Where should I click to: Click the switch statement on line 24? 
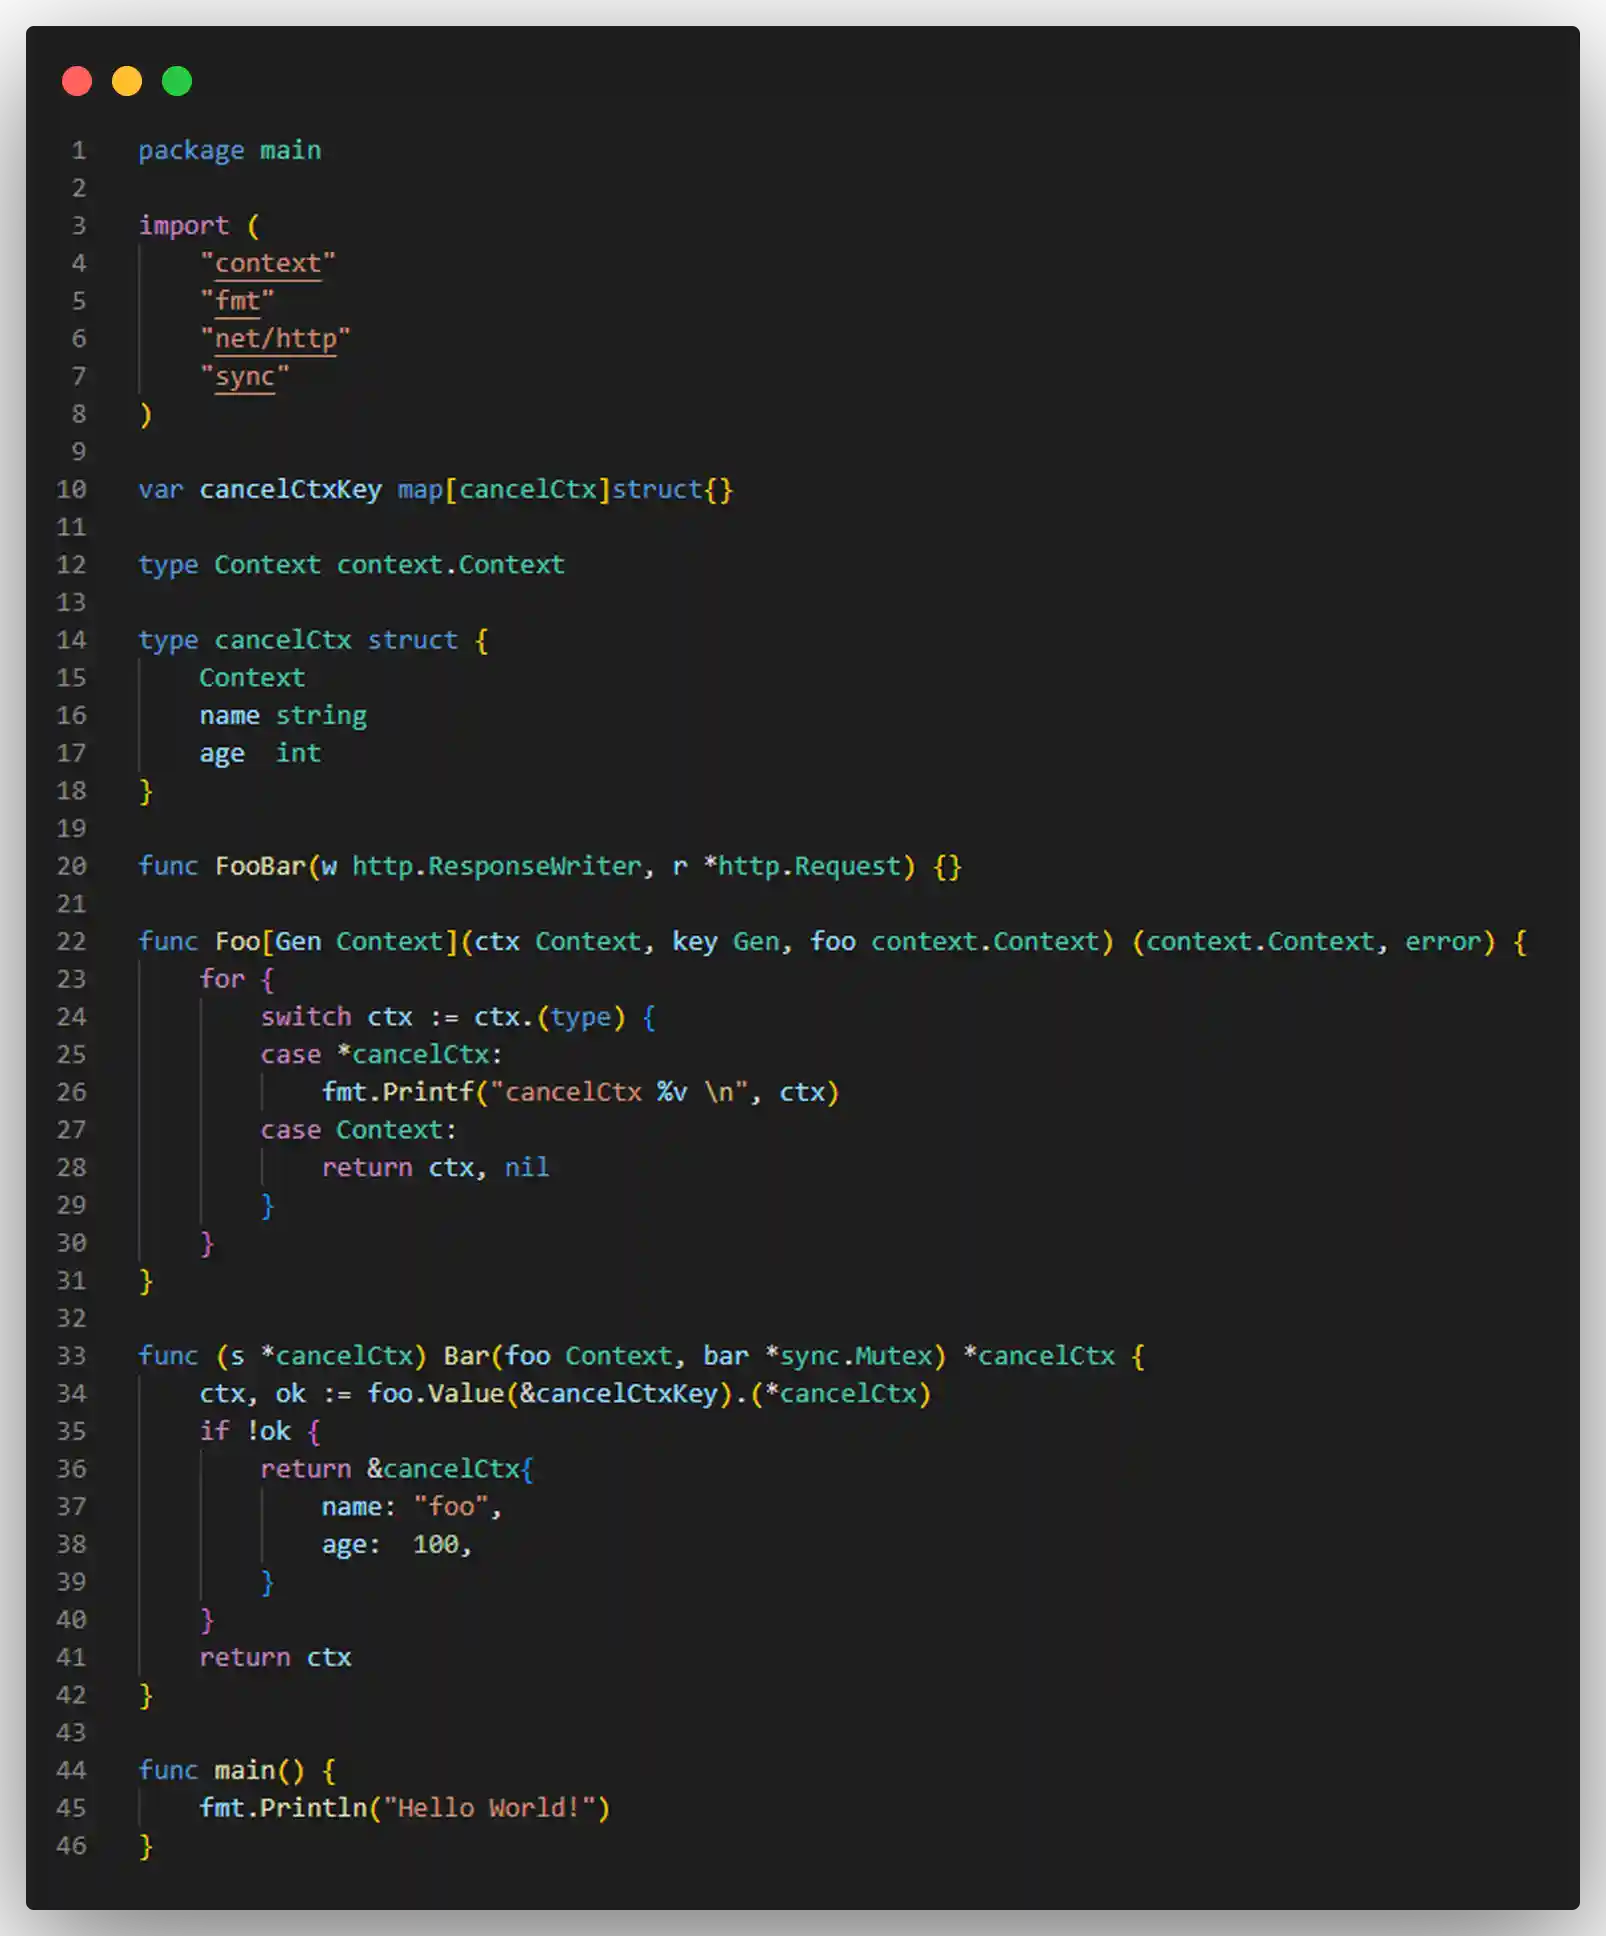coord(306,1016)
